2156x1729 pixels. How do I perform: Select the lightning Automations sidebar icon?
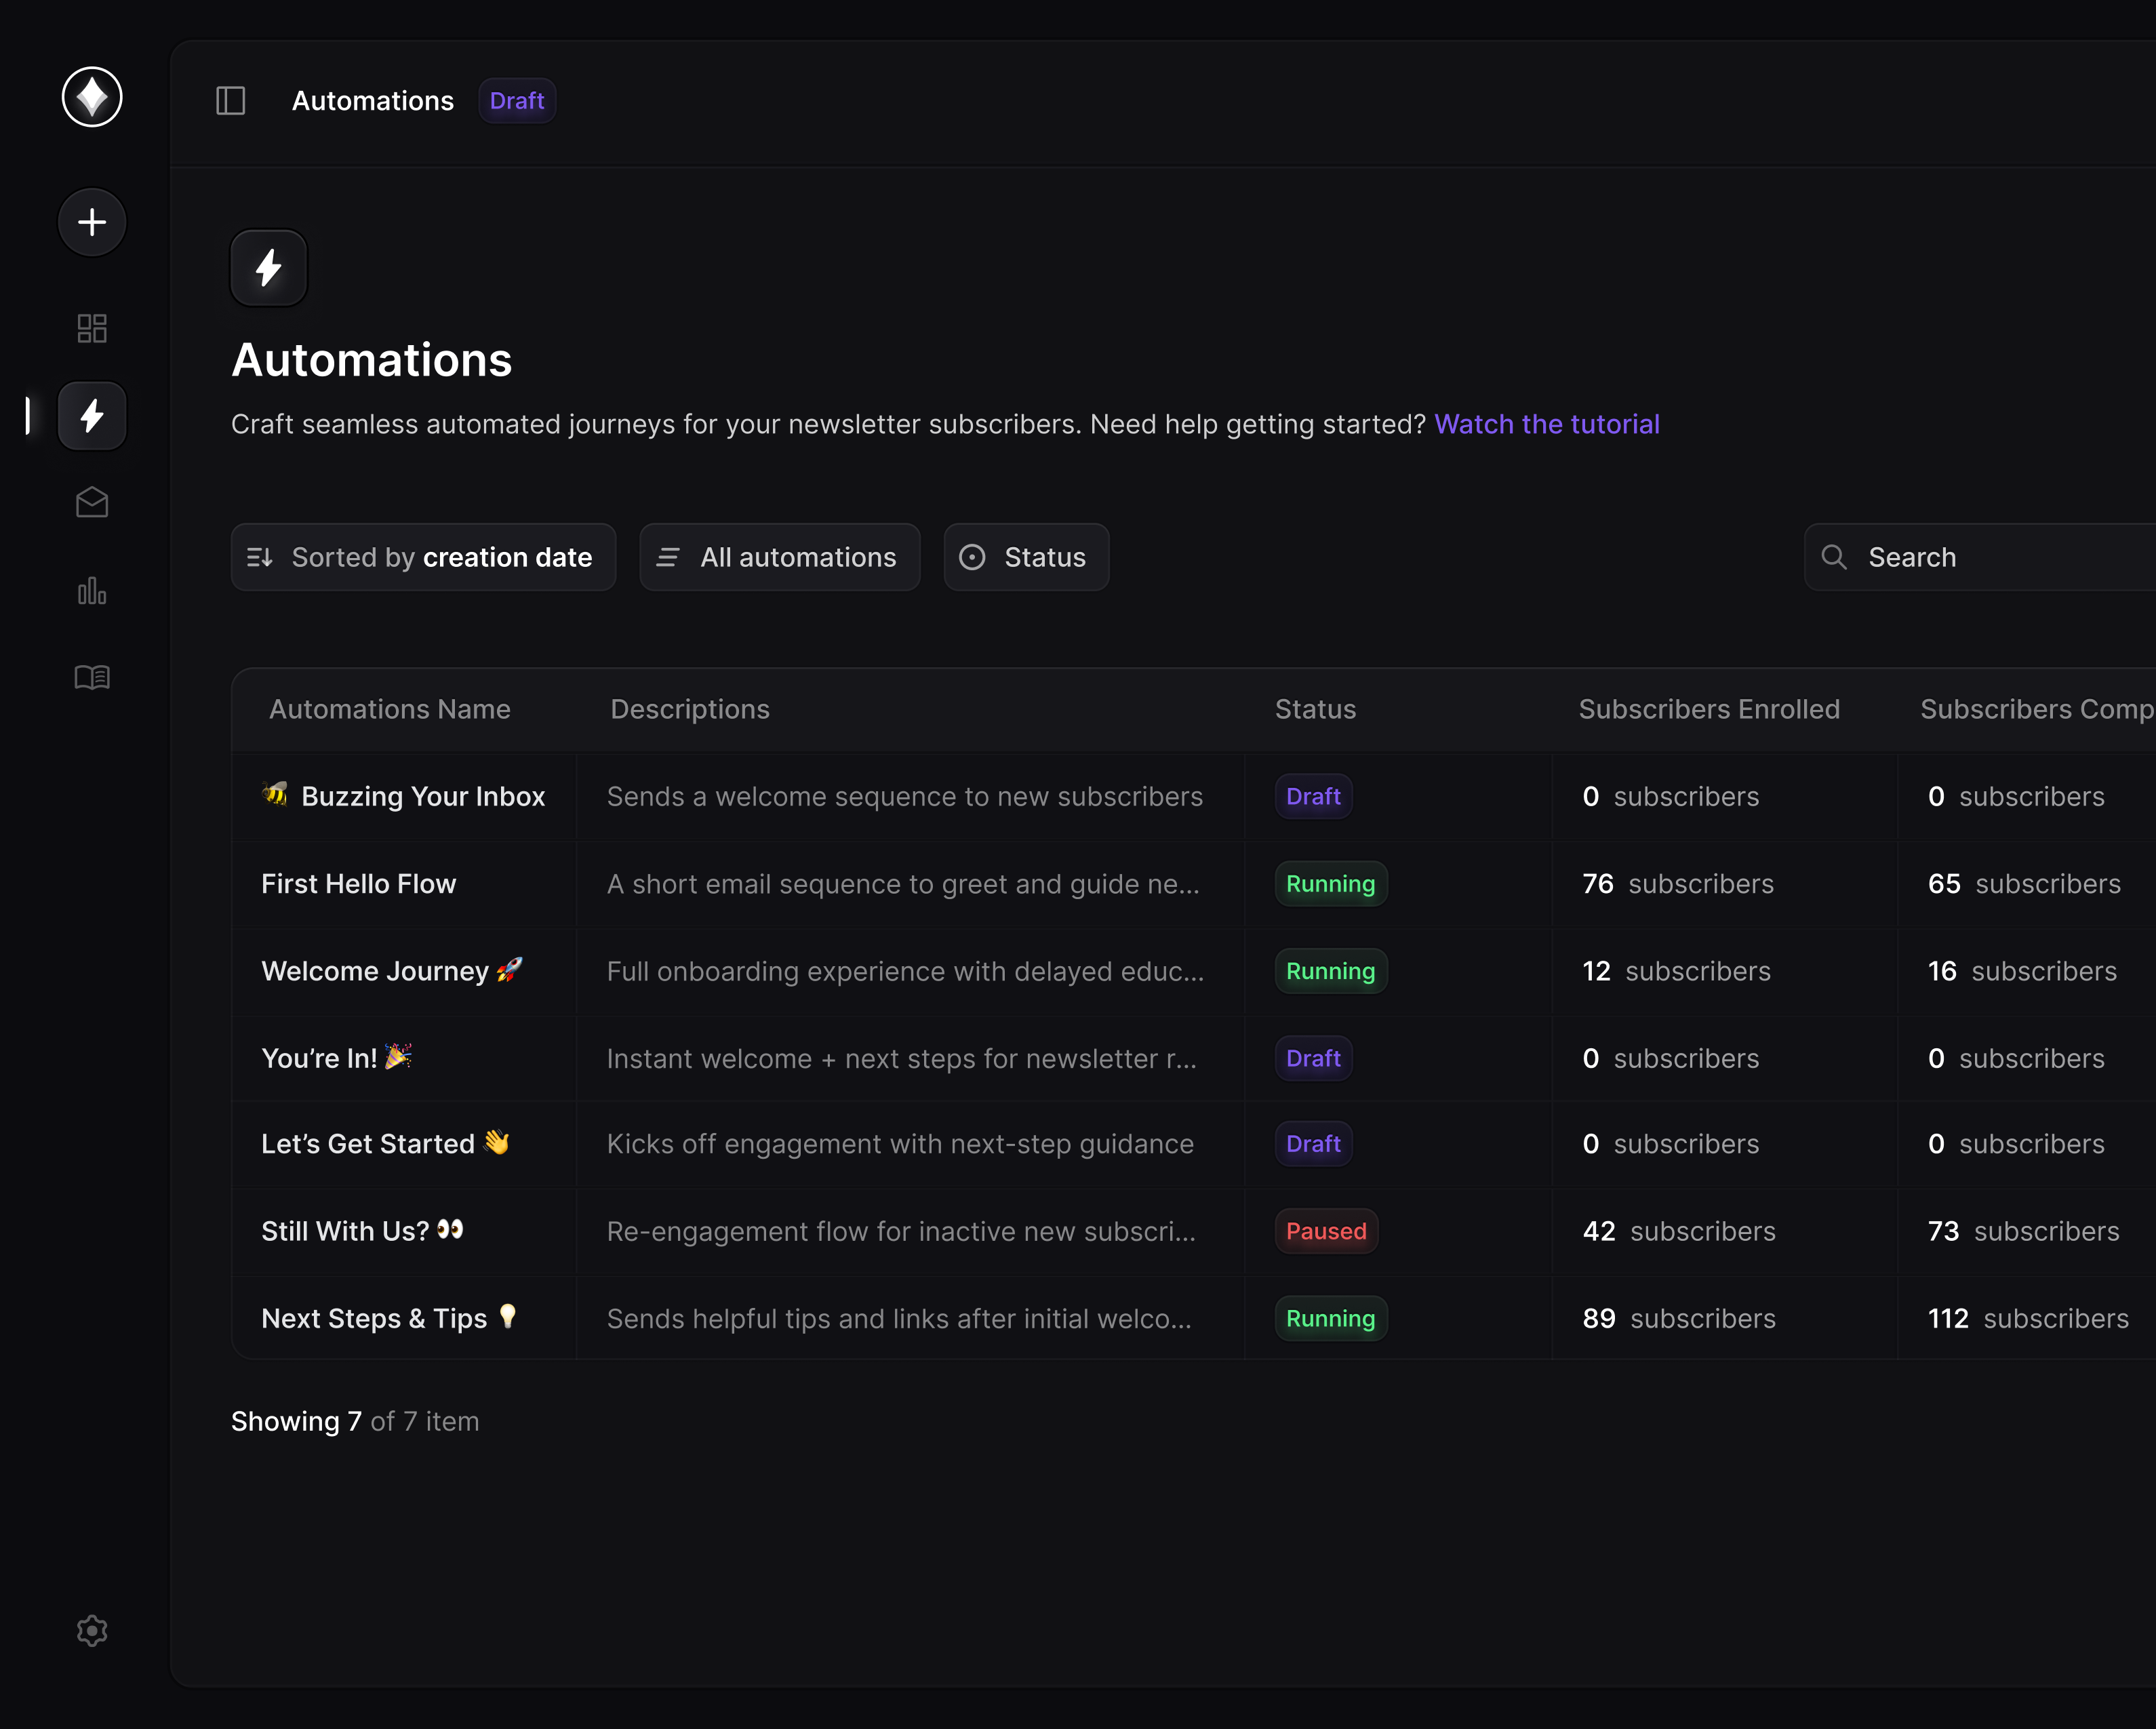tap(92, 415)
